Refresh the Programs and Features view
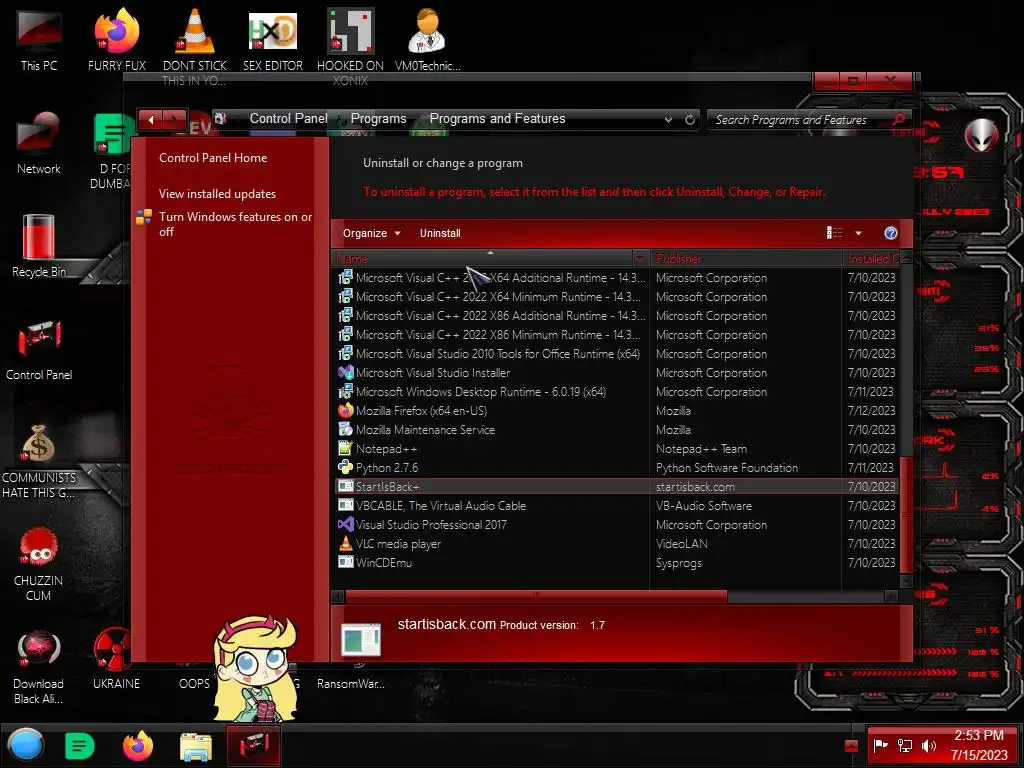 pos(690,120)
